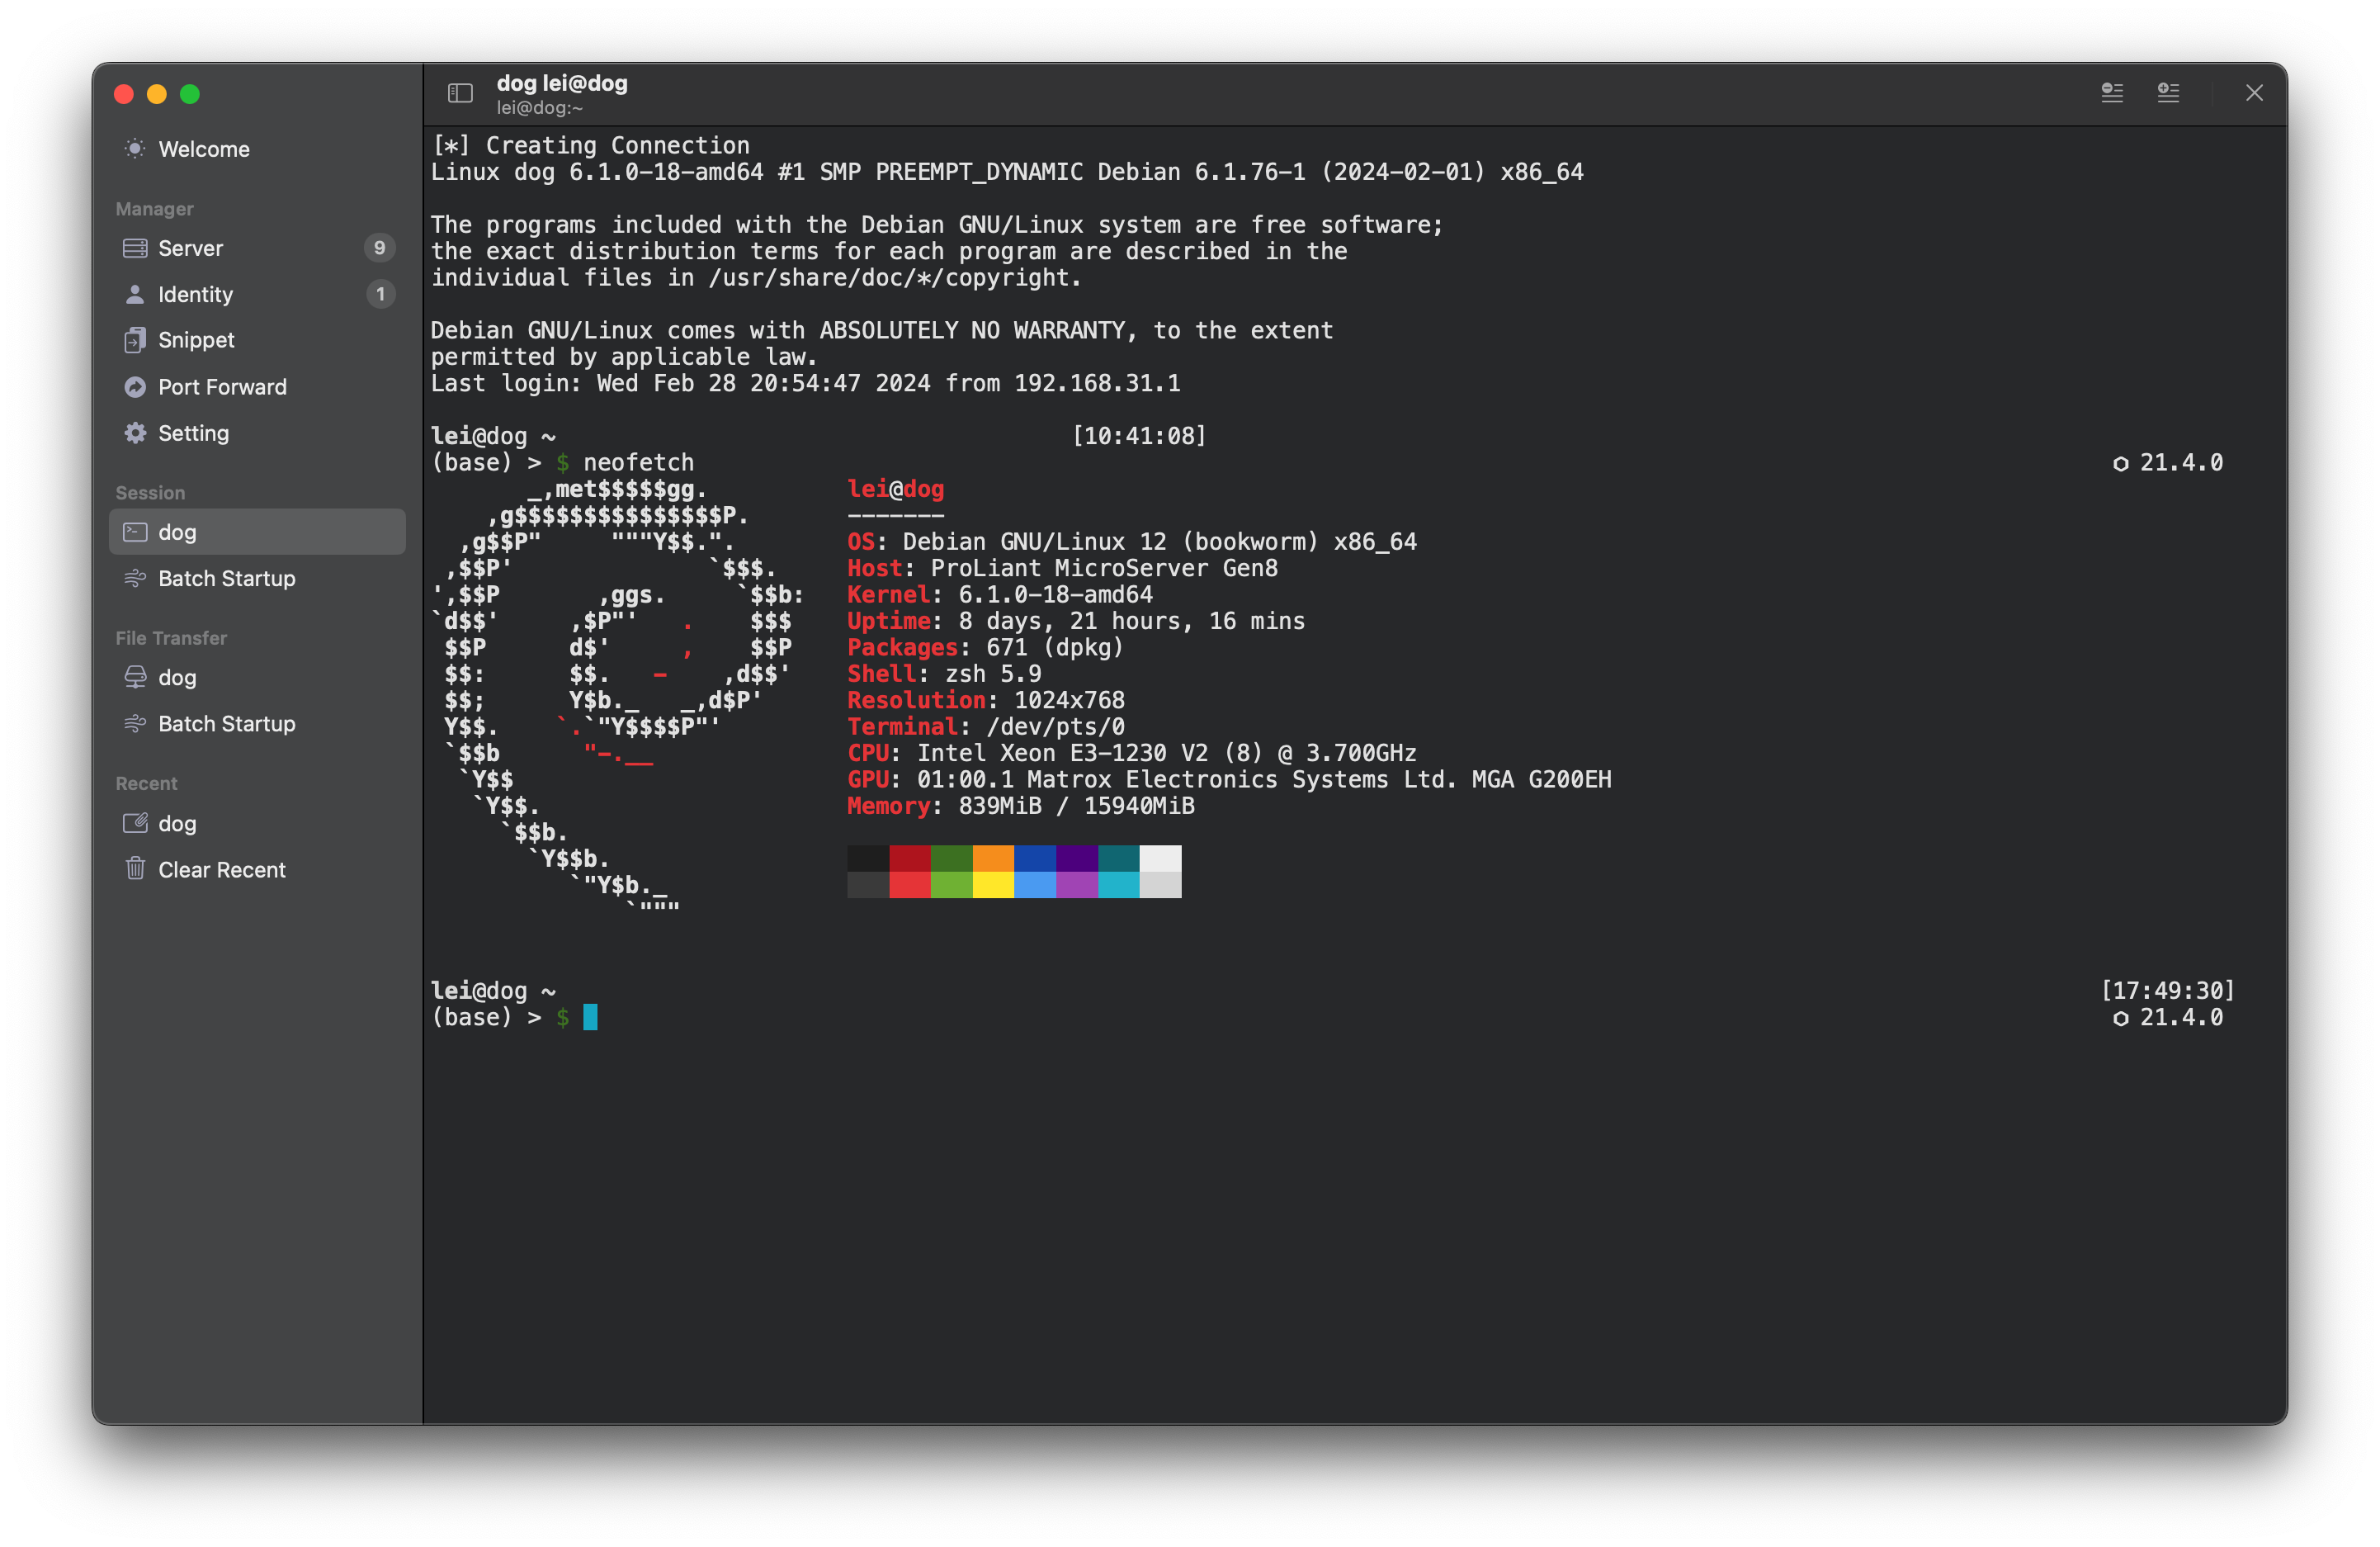Open Identity from the Manager sidebar

[x=197, y=294]
